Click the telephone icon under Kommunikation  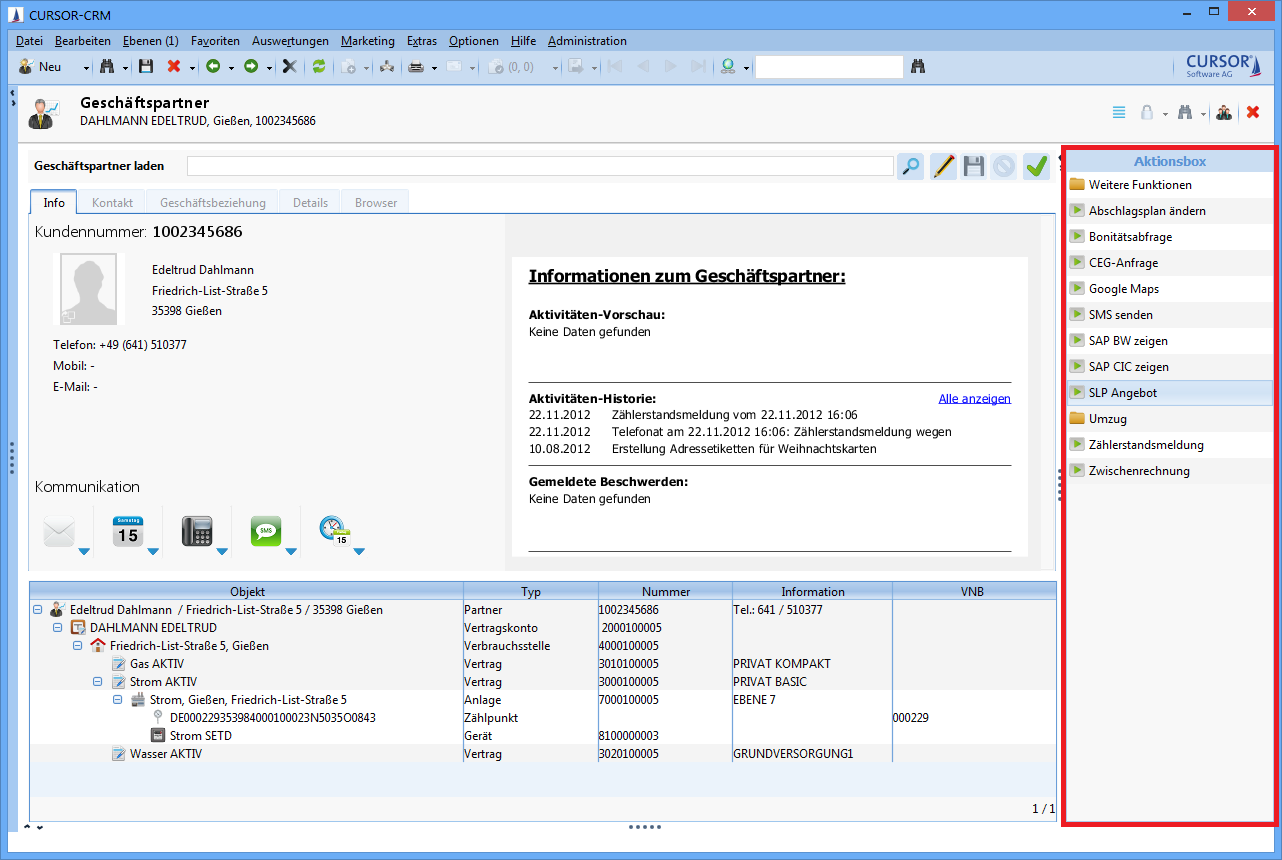(x=197, y=531)
